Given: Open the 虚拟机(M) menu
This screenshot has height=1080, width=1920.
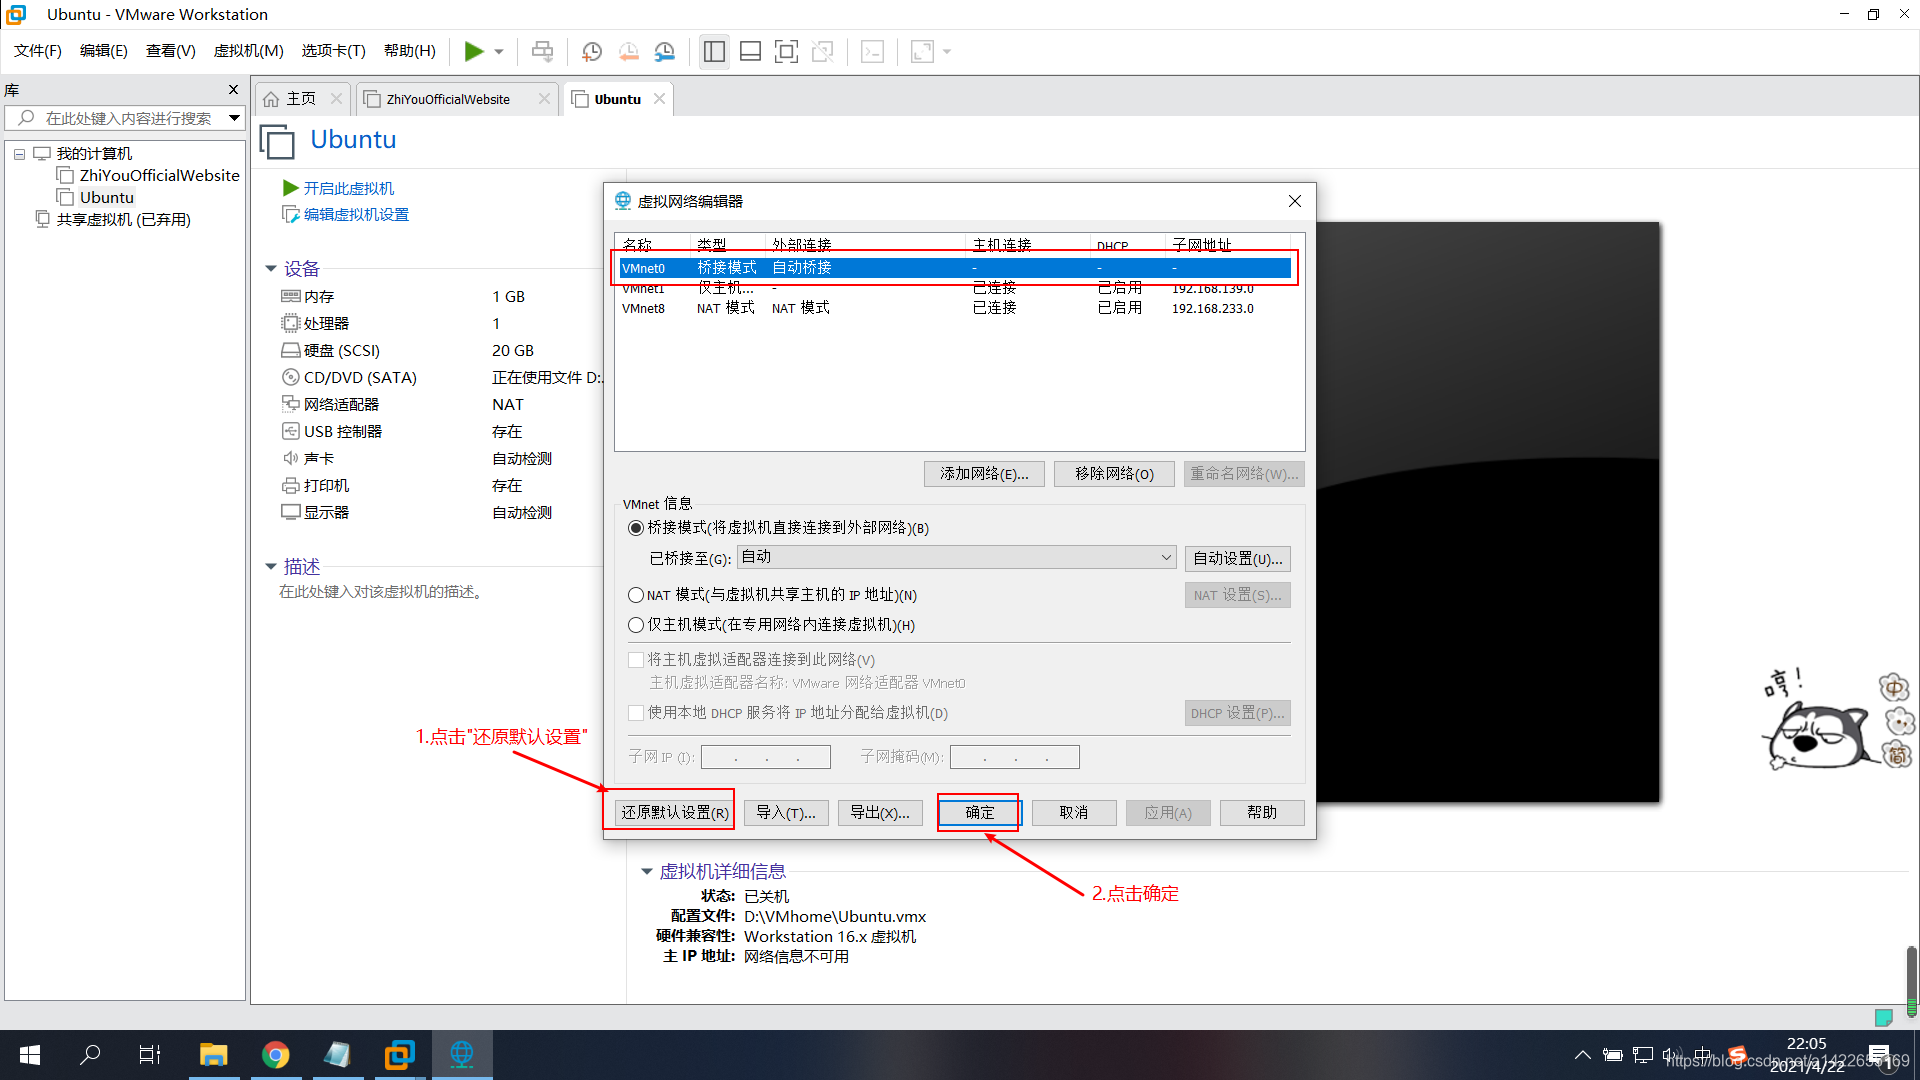Looking at the screenshot, I should pyautogui.click(x=249, y=51).
